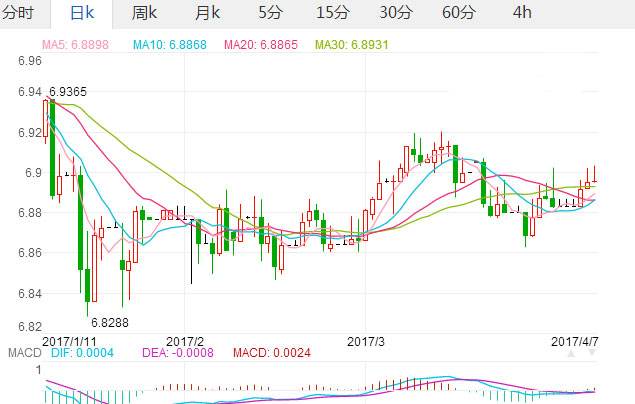Click the up arrow beside MACD panel

pyautogui.click(x=572, y=352)
